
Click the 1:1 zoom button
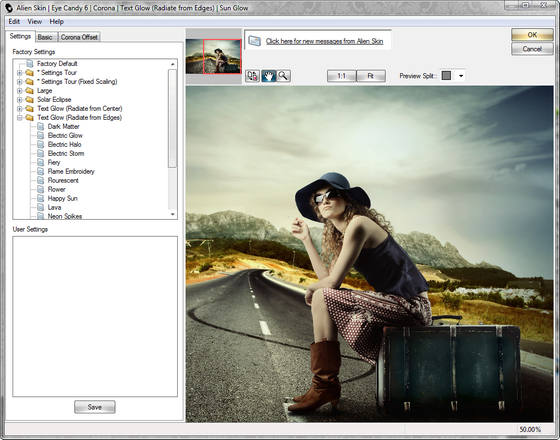point(341,76)
